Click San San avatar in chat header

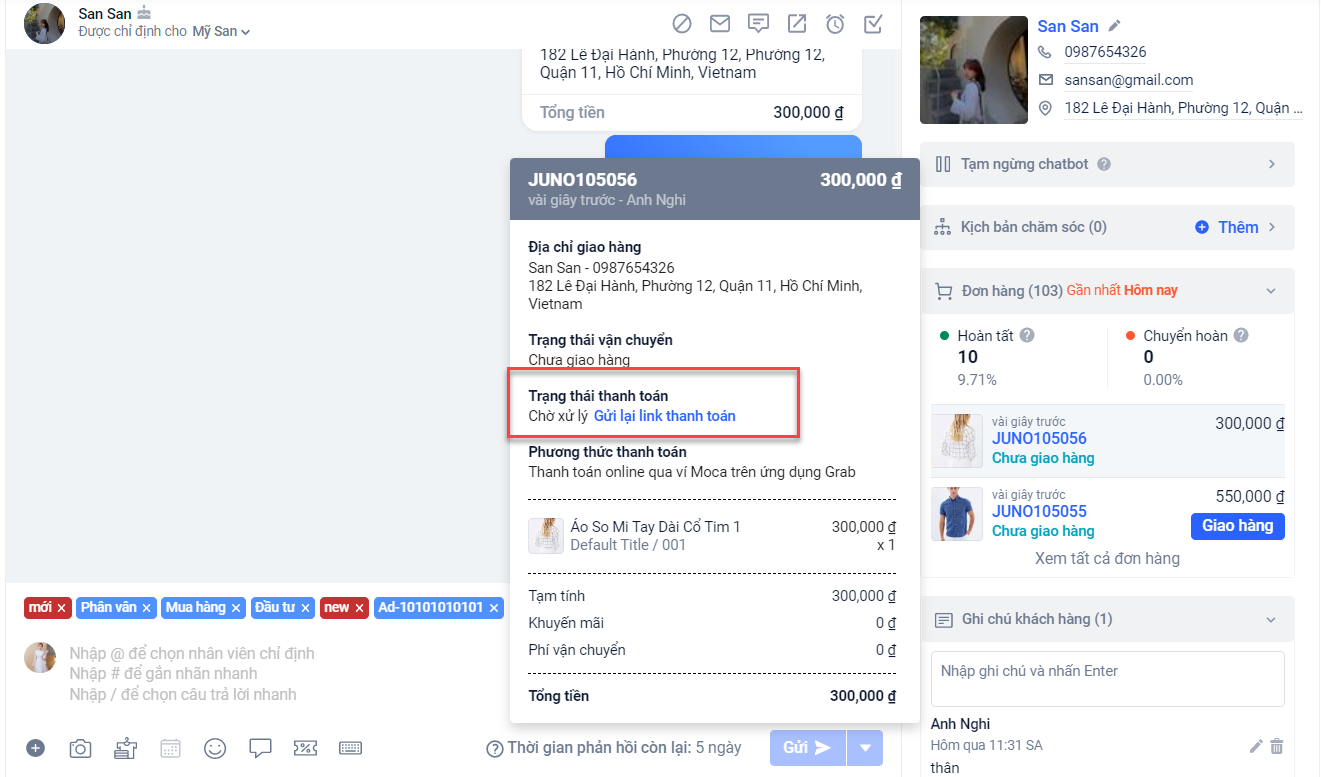(x=44, y=23)
